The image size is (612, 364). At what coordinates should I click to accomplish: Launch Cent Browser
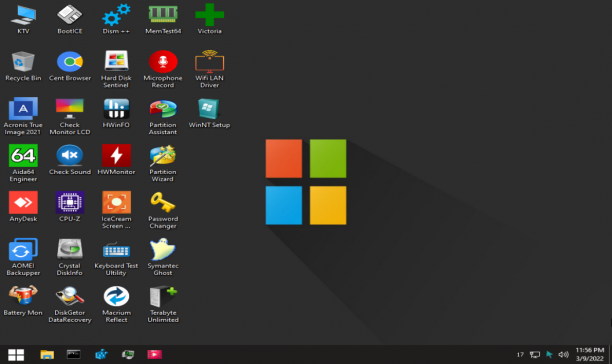click(x=69, y=66)
